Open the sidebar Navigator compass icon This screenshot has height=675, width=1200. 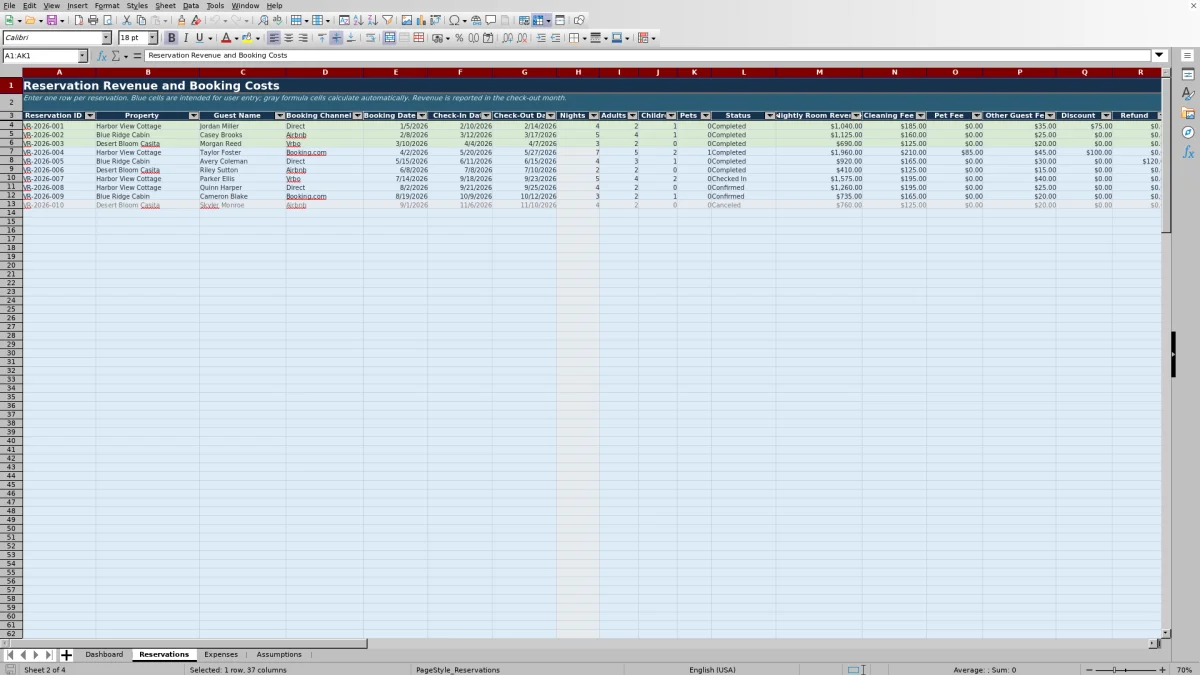tap(1188, 132)
